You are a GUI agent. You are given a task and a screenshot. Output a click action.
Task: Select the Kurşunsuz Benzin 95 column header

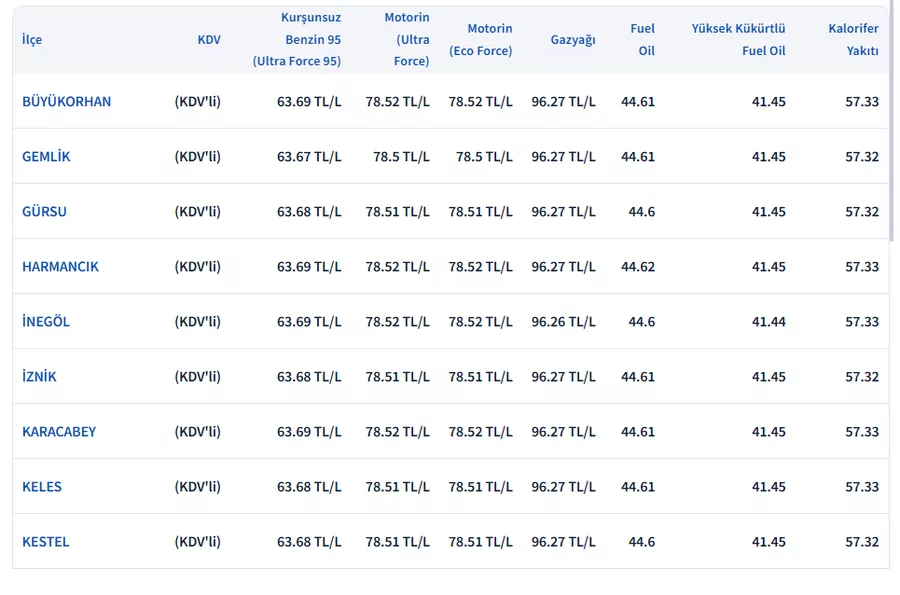(x=297, y=40)
